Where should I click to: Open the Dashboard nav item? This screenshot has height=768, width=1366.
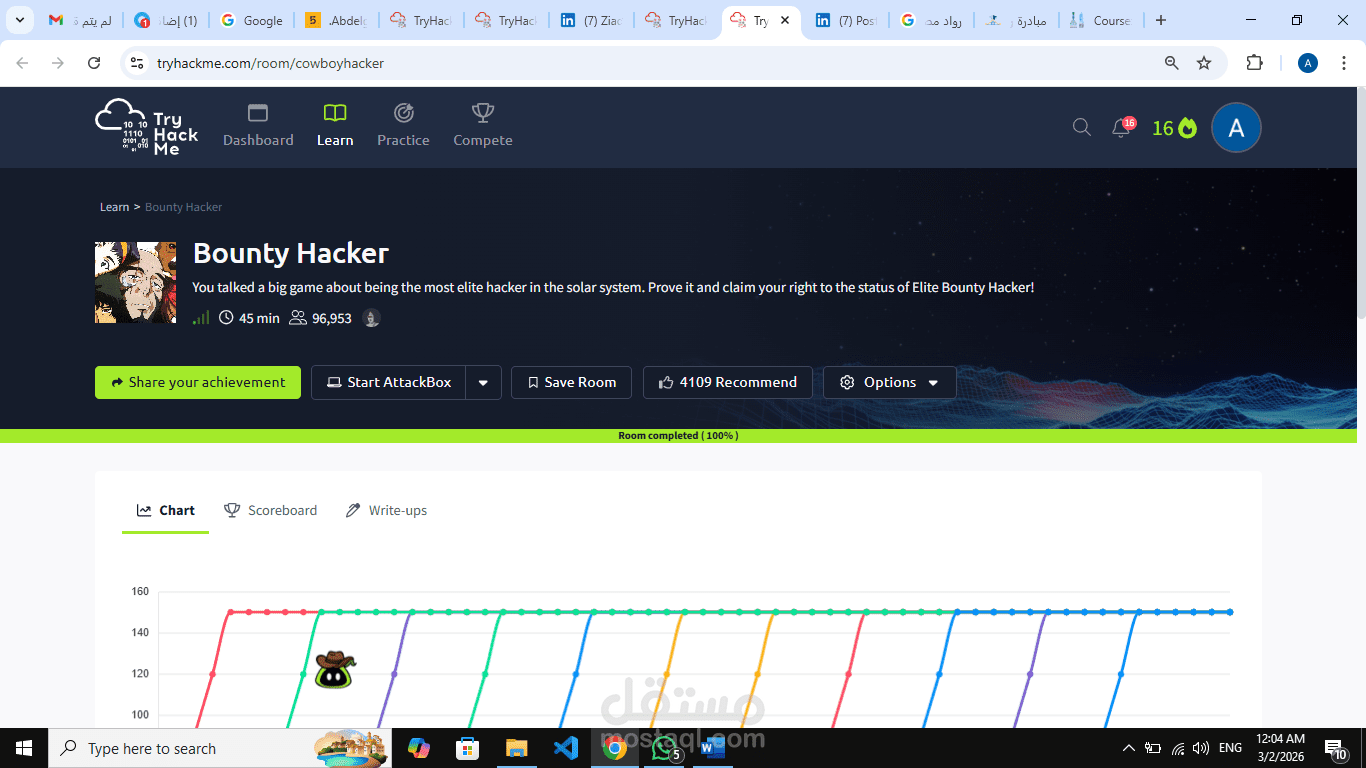[x=258, y=126]
